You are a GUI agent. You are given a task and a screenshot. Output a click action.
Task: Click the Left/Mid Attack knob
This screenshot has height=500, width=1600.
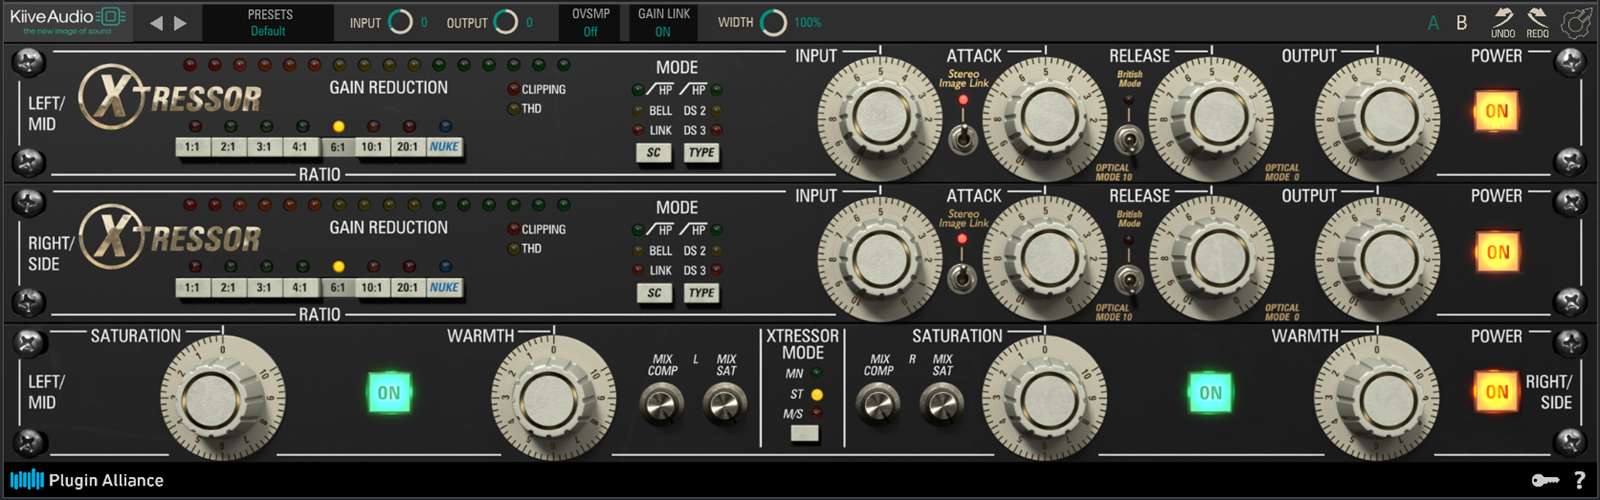pyautogui.click(x=1045, y=116)
